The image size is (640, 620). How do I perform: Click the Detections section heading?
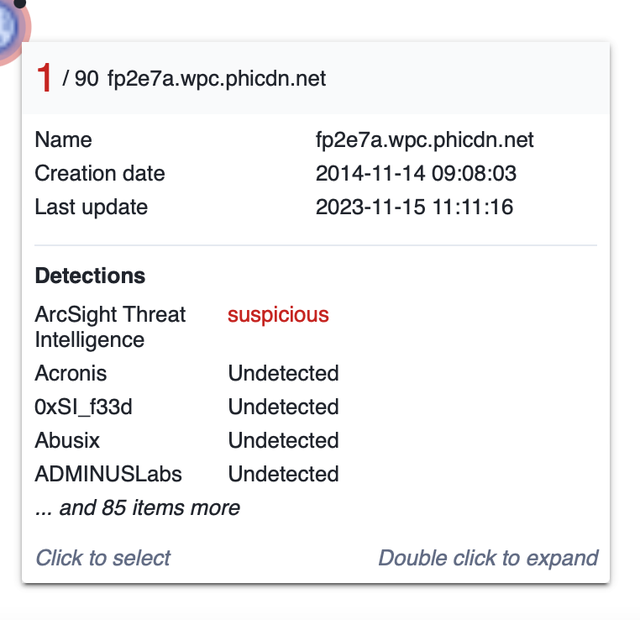tap(90, 275)
